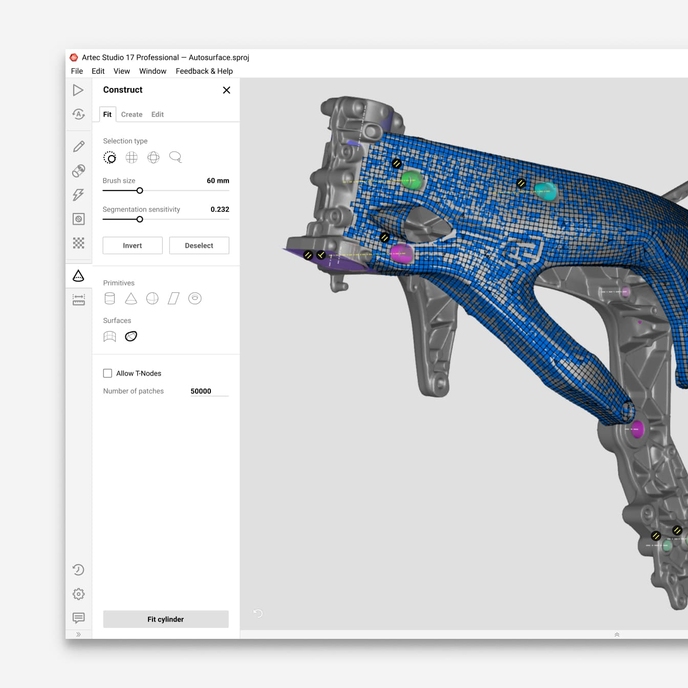Open the Window menu
The width and height of the screenshot is (688, 688).
click(x=153, y=71)
